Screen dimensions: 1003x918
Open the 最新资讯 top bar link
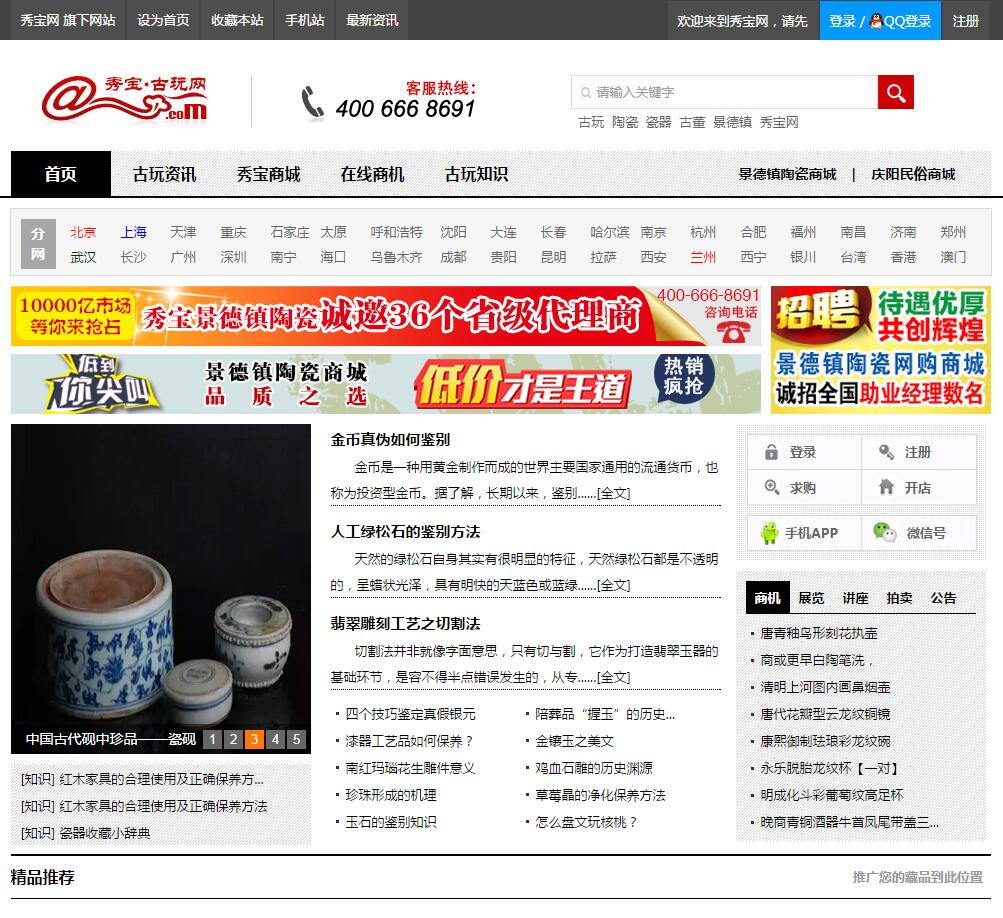372,20
